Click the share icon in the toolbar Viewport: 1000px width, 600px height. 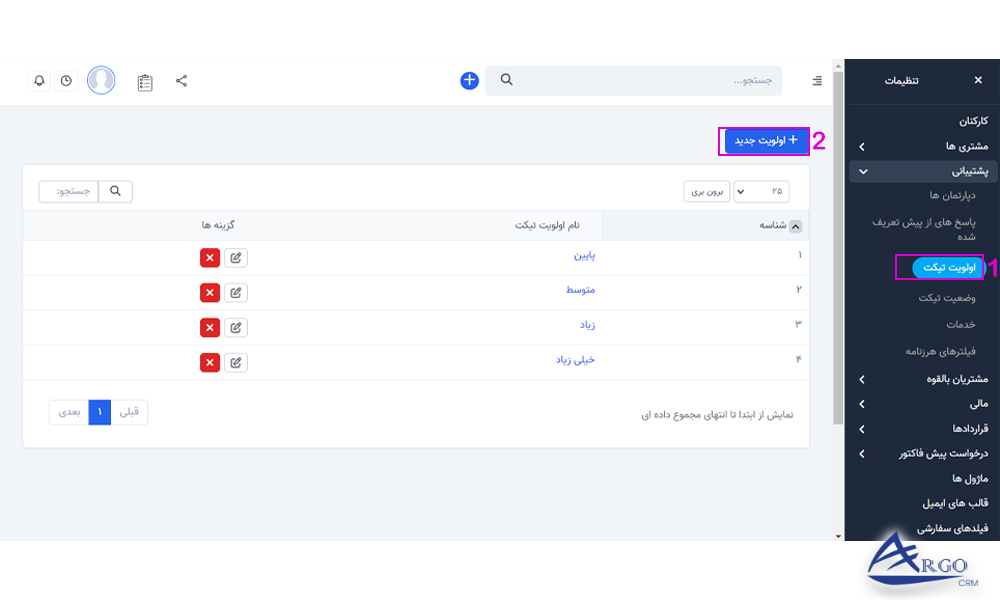pos(181,81)
